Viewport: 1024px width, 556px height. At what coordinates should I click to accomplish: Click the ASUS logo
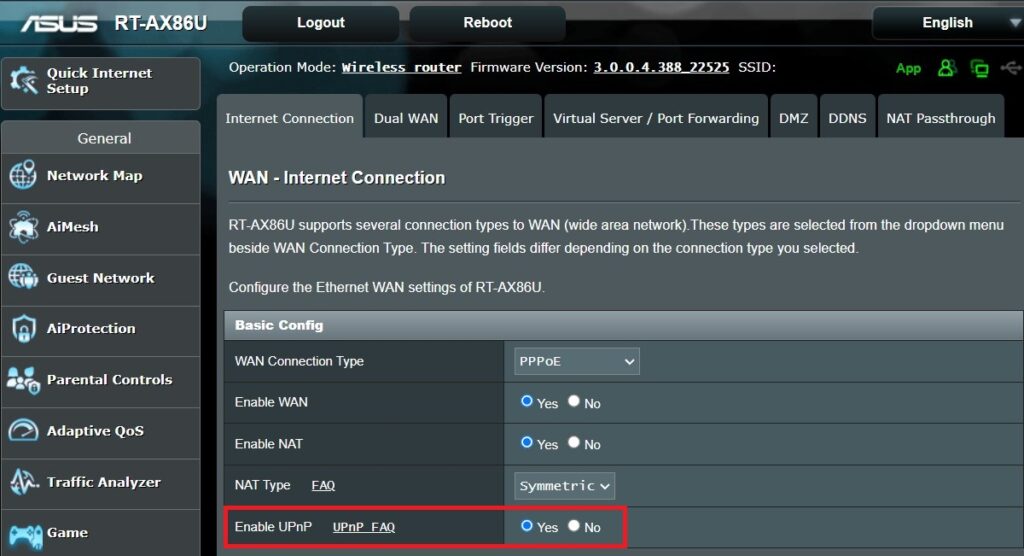pos(59,24)
